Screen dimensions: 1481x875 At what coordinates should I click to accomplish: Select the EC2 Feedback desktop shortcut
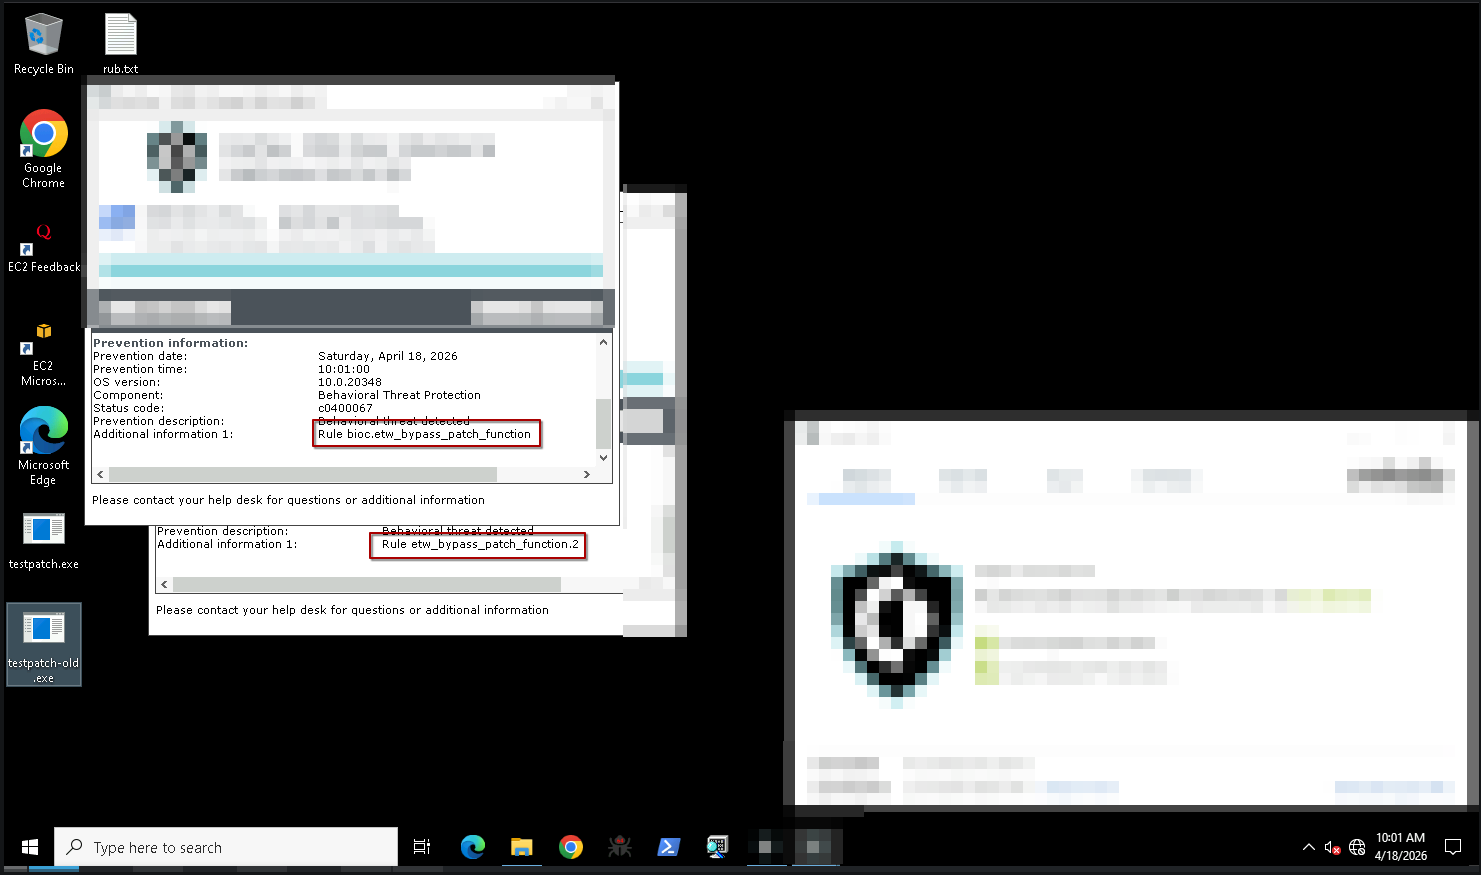point(43,247)
